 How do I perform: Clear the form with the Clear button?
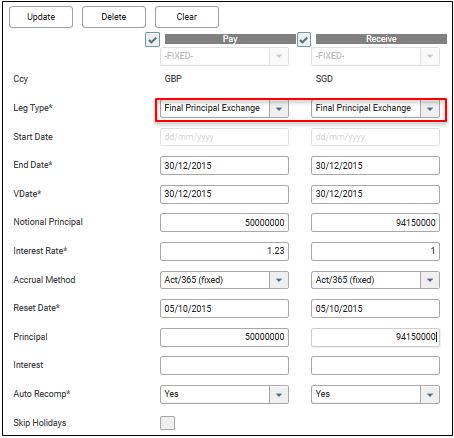pos(187,17)
